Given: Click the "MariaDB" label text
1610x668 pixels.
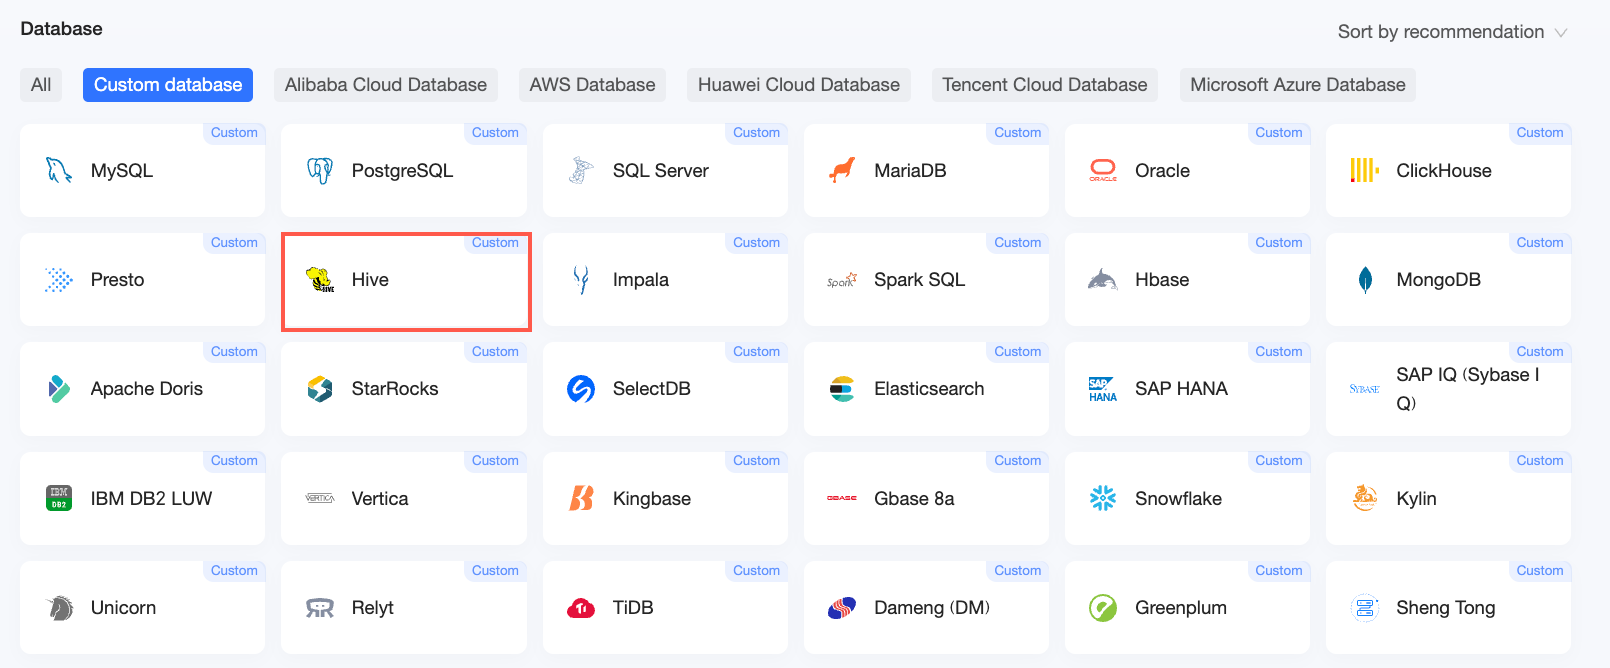Looking at the screenshot, I should [x=910, y=171].
